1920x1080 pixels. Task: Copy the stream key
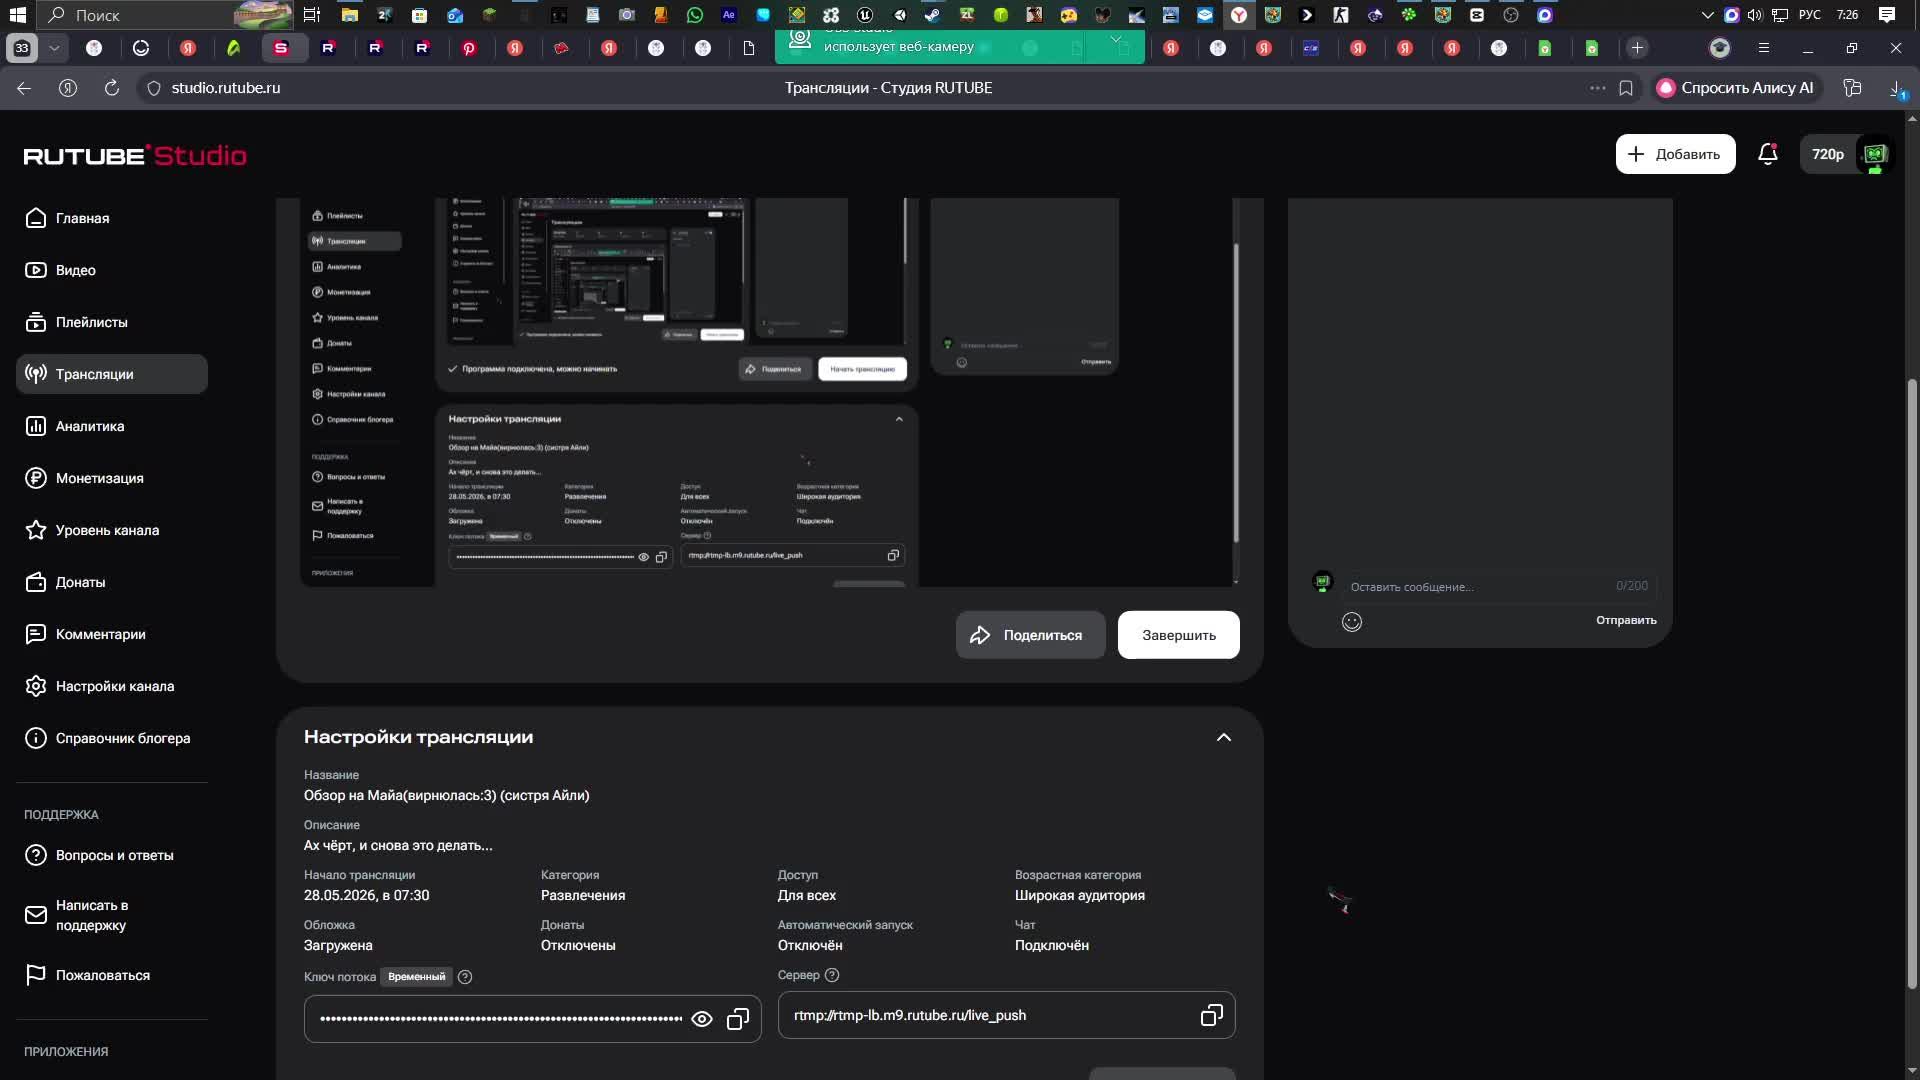coord(738,1019)
